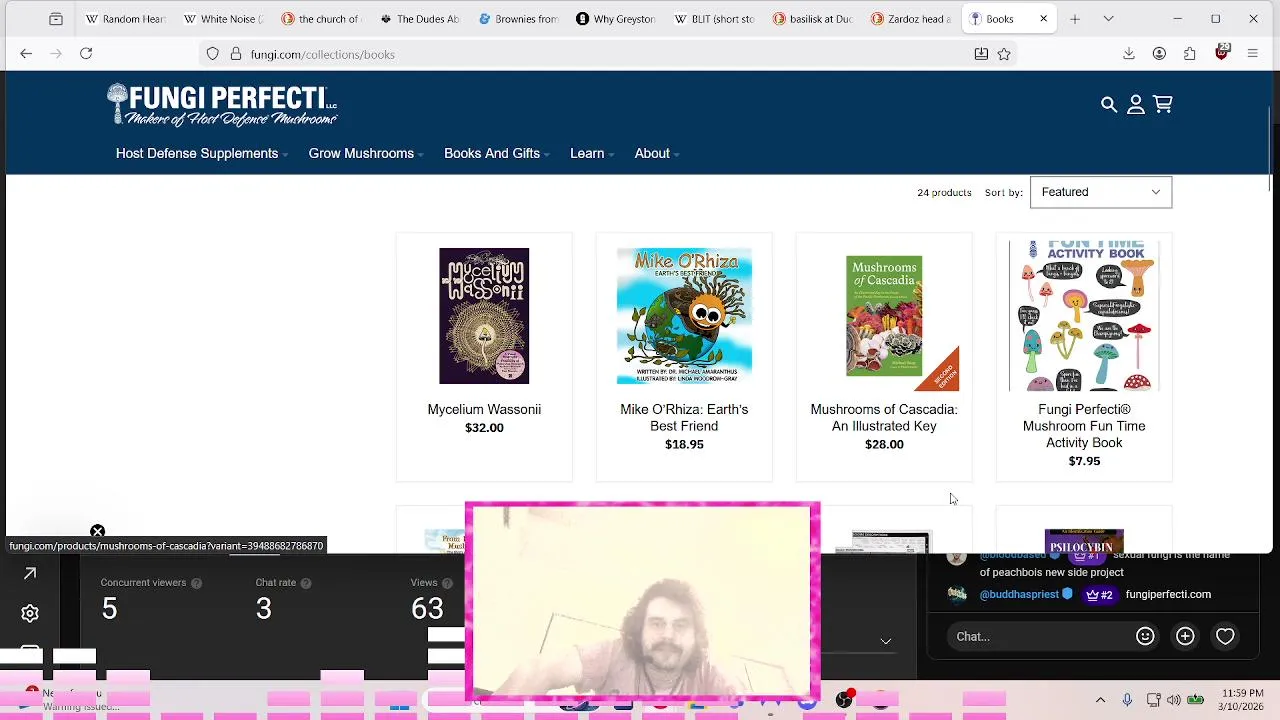
Task: Switch to the BLIT (short sto tab
Action: tap(712, 19)
